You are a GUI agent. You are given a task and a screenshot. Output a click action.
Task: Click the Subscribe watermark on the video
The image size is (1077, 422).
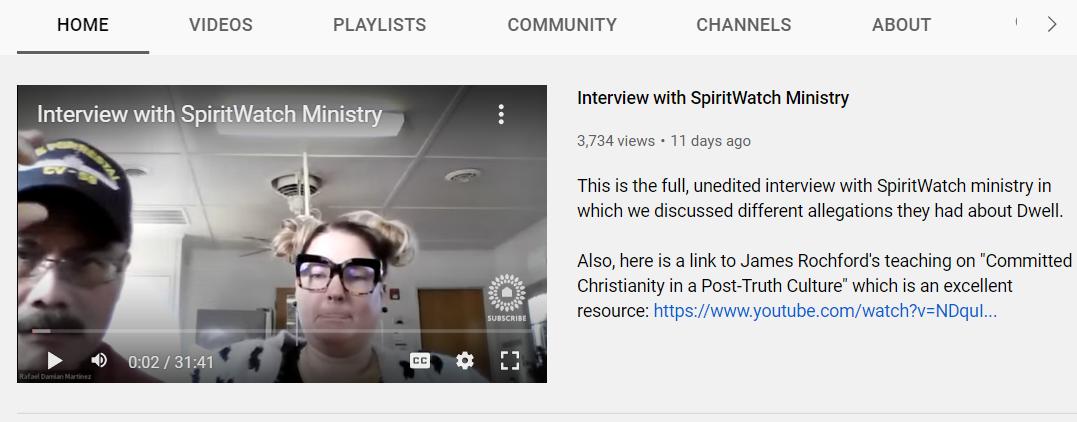tap(506, 297)
